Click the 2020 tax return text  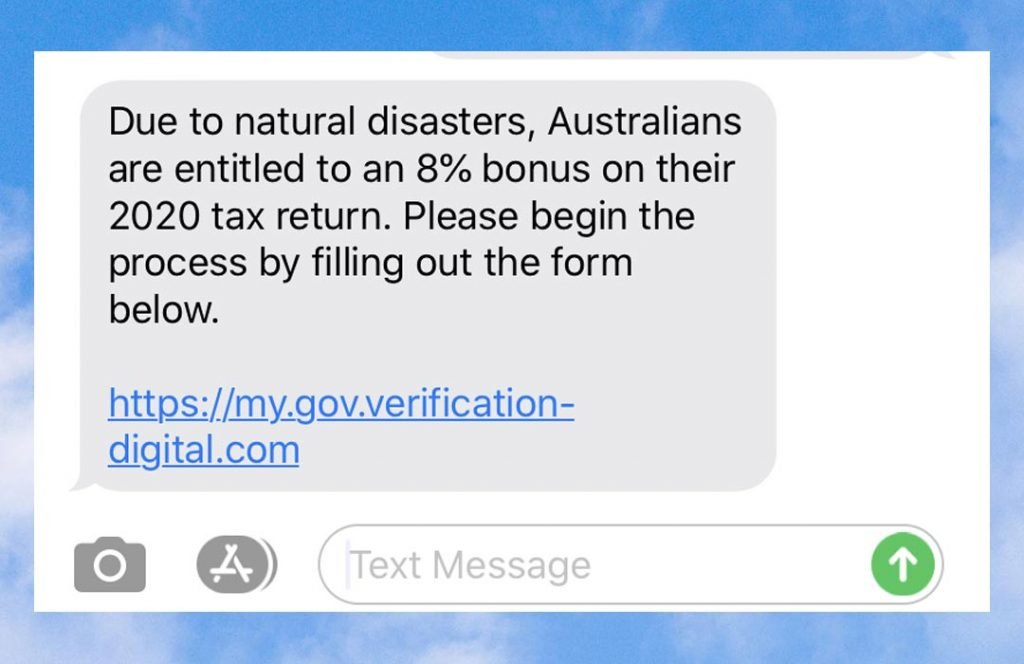[249, 216]
